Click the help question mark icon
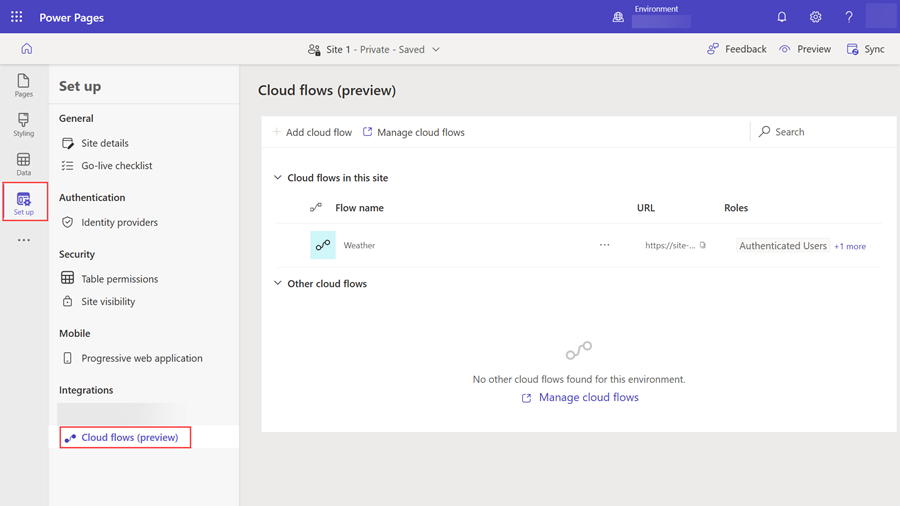The height and width of the screenshot is (506, 900). point(848,17)
